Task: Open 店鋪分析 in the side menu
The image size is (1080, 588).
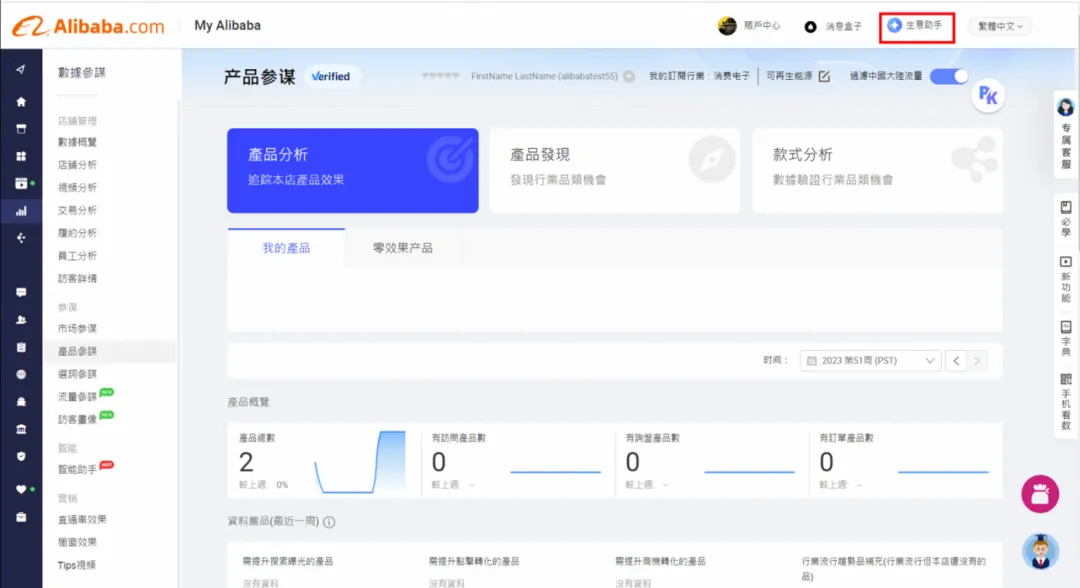Action: [77, 165]
